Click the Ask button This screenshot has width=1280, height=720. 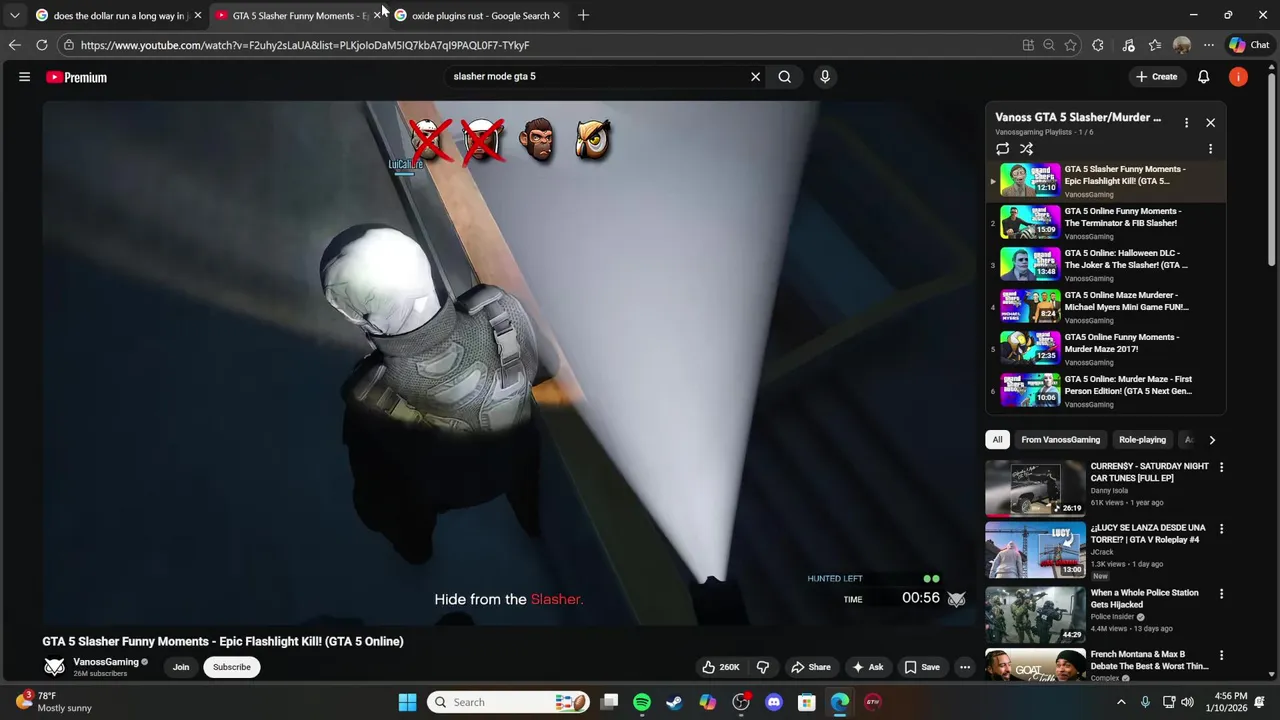tap(867, 667)
